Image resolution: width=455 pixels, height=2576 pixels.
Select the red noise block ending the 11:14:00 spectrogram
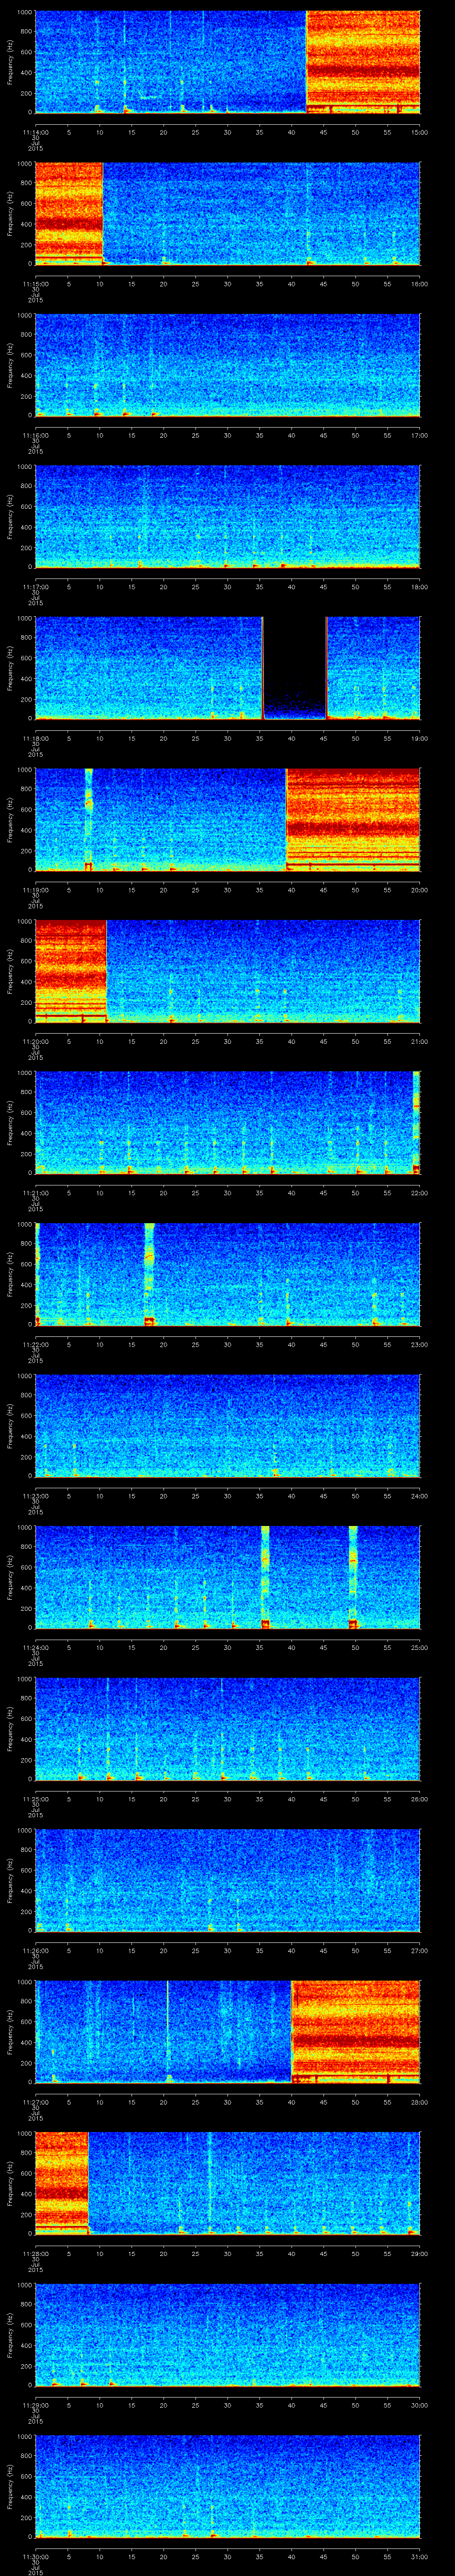tap(363, 62)
